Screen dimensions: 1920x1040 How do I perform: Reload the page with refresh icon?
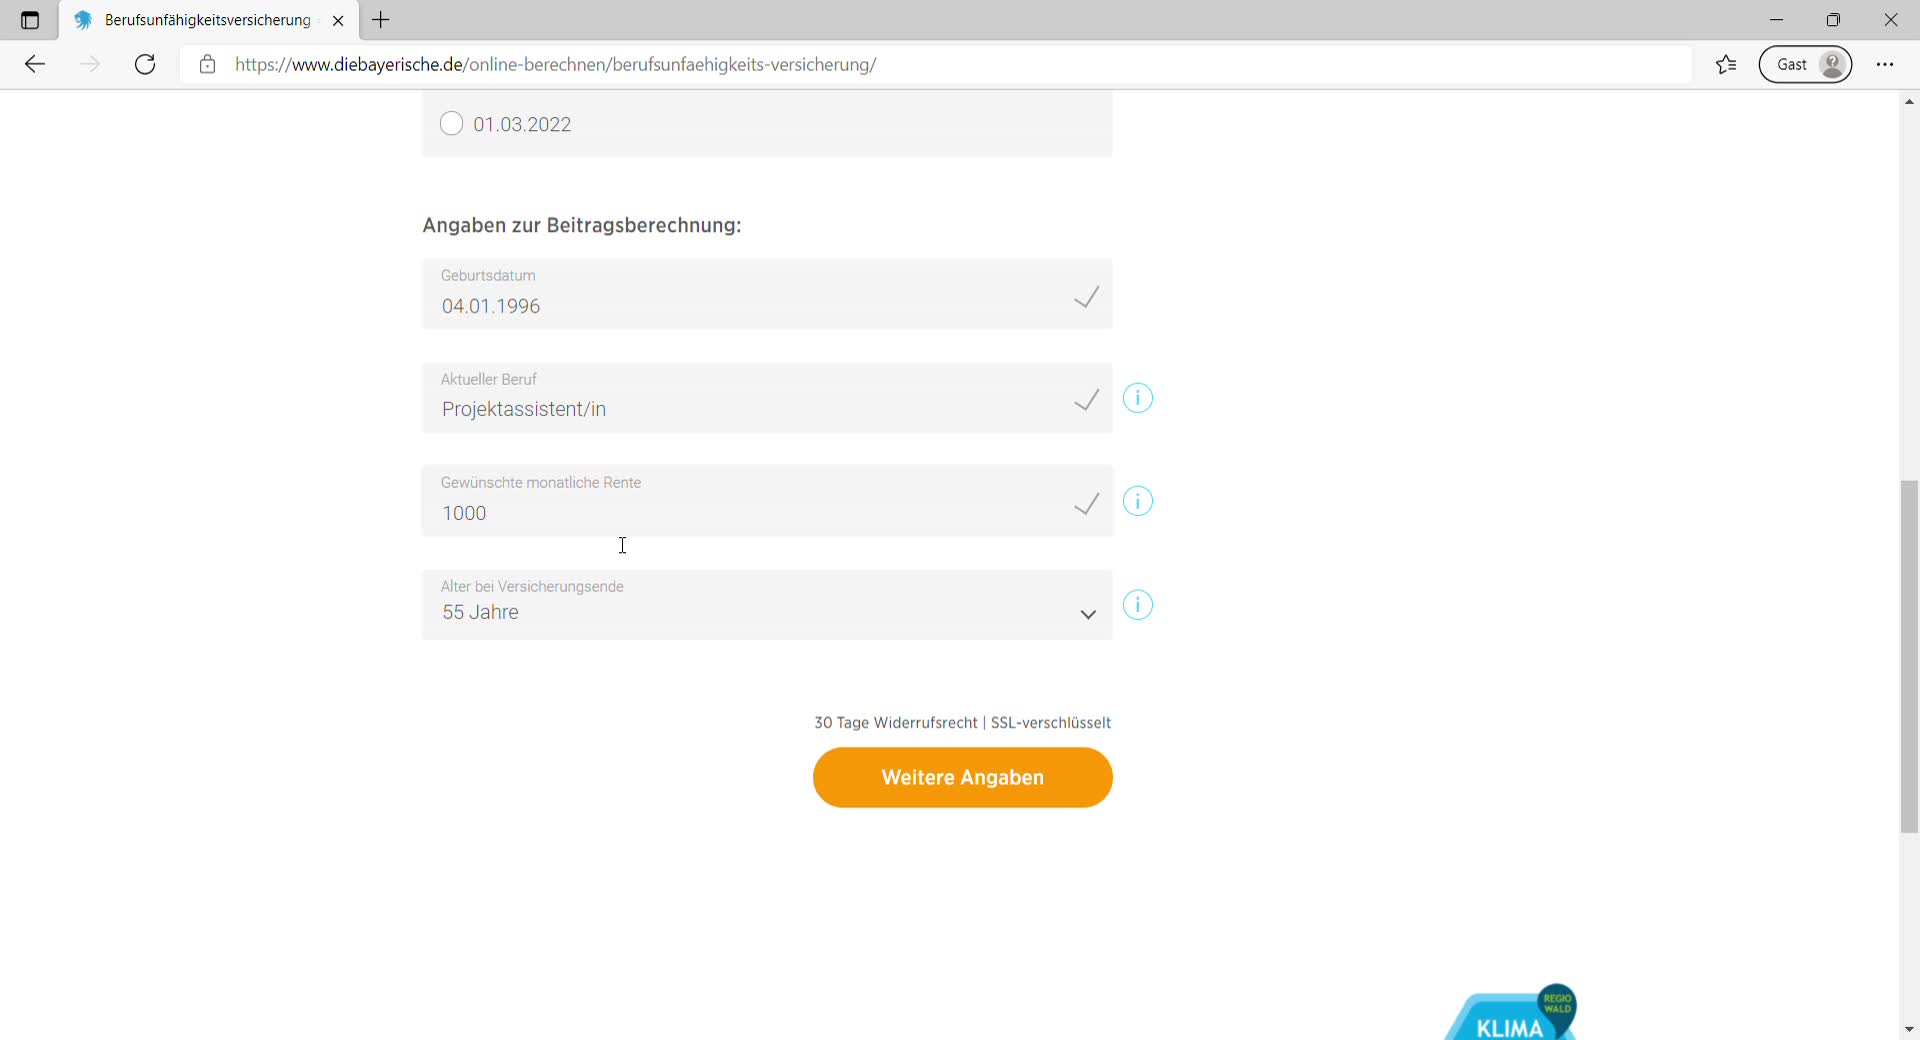tap(145, 65)
